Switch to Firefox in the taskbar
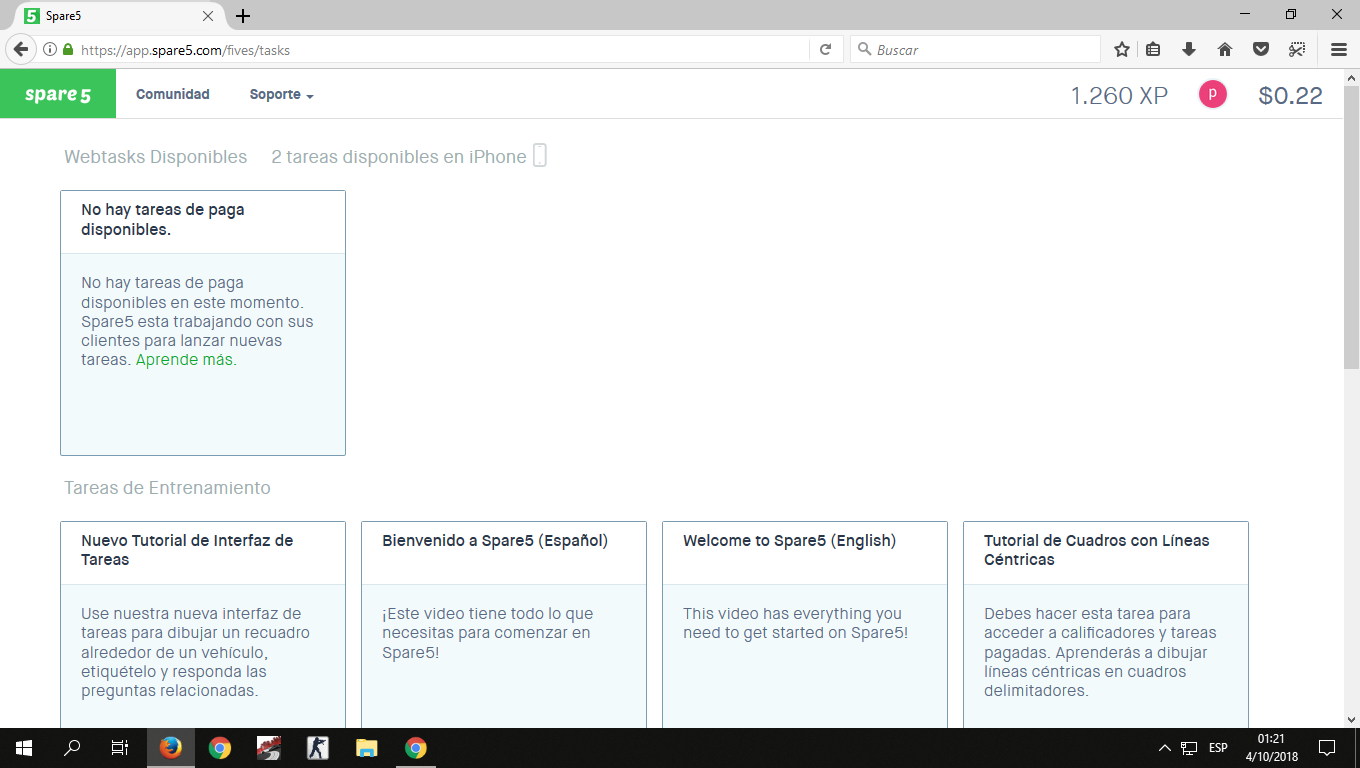The image size is (1360, 768). (171, 747)
